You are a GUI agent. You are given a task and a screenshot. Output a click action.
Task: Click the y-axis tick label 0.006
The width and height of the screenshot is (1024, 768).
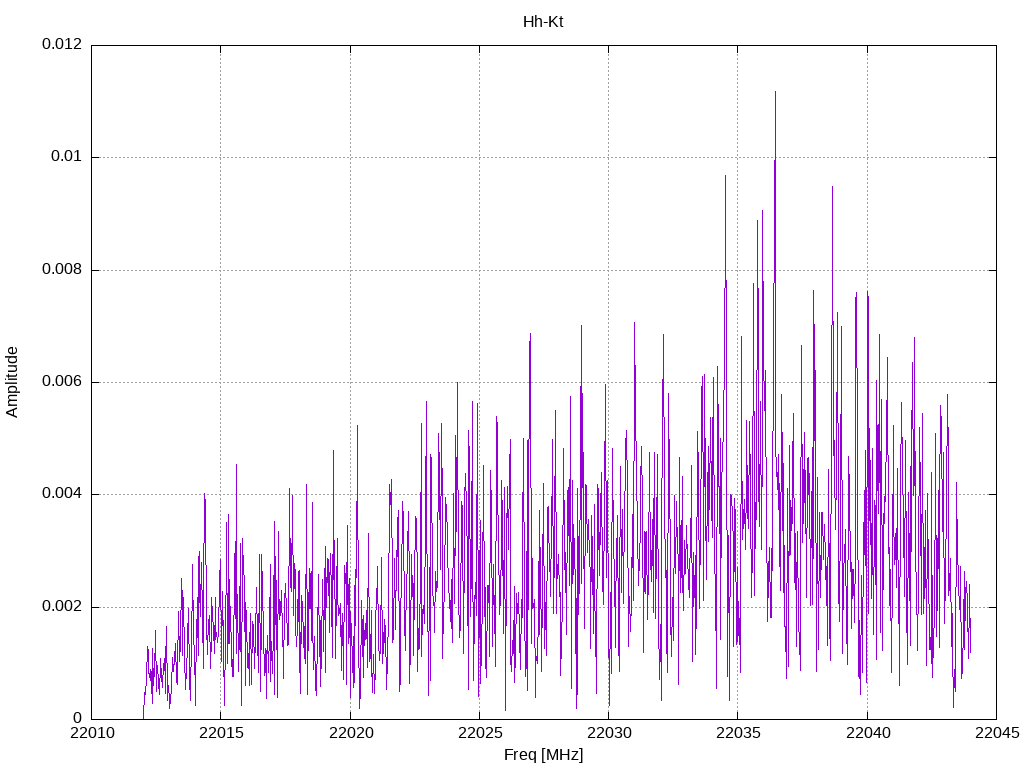(x=62, y=381)
